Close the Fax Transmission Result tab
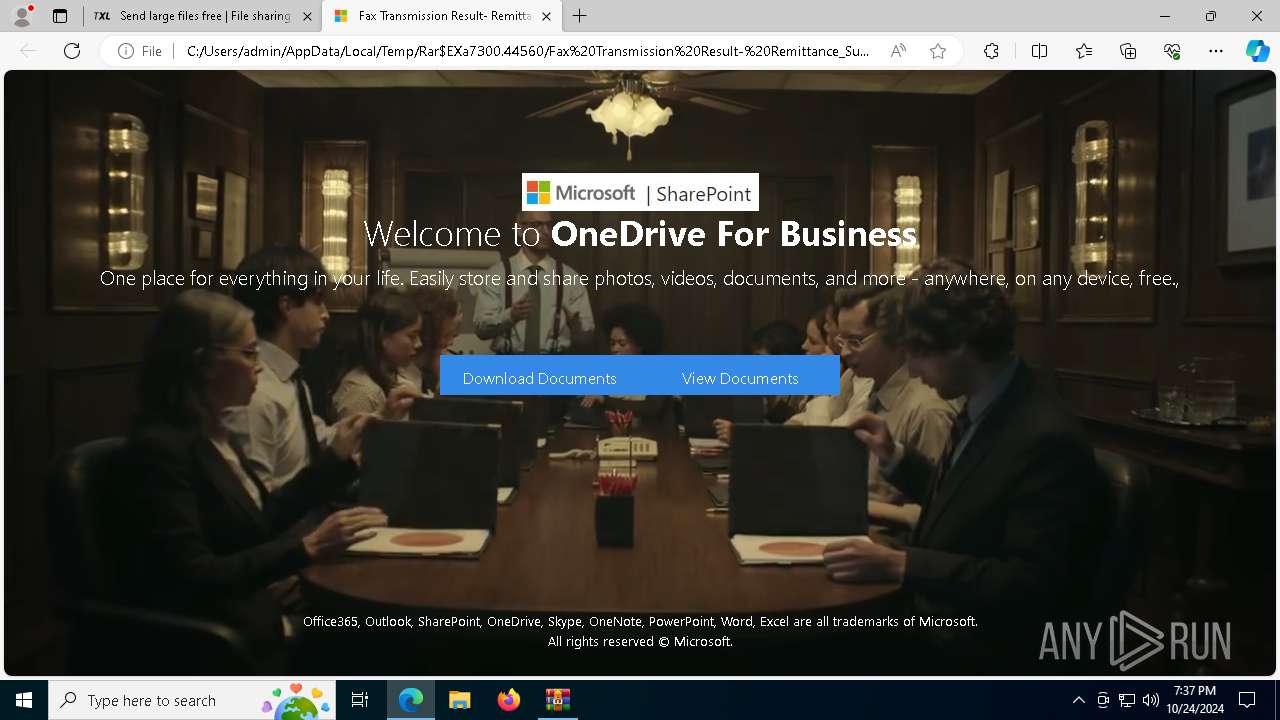 coord(546,16)
